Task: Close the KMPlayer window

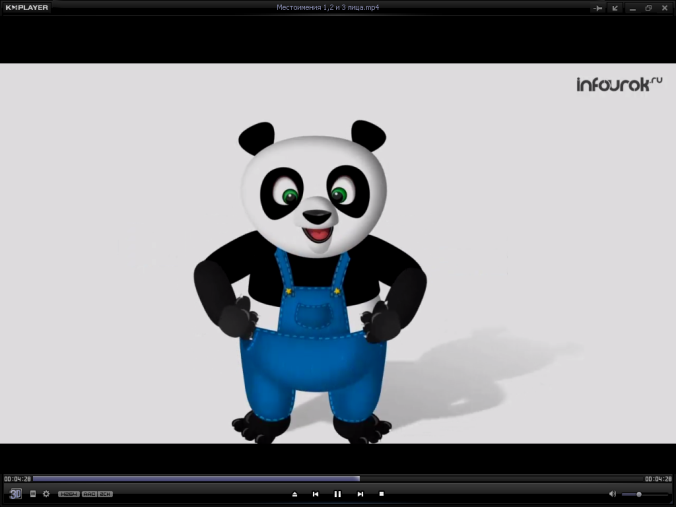Action: [x=665, y=8]
